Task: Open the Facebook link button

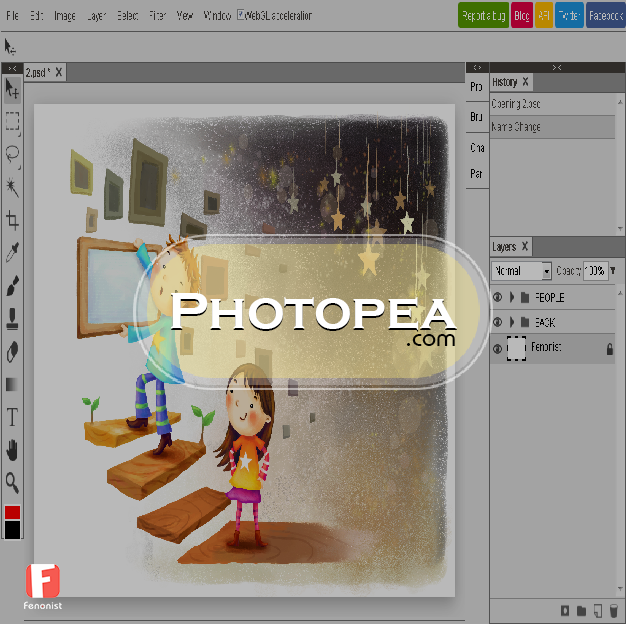Action: [606, 15]
